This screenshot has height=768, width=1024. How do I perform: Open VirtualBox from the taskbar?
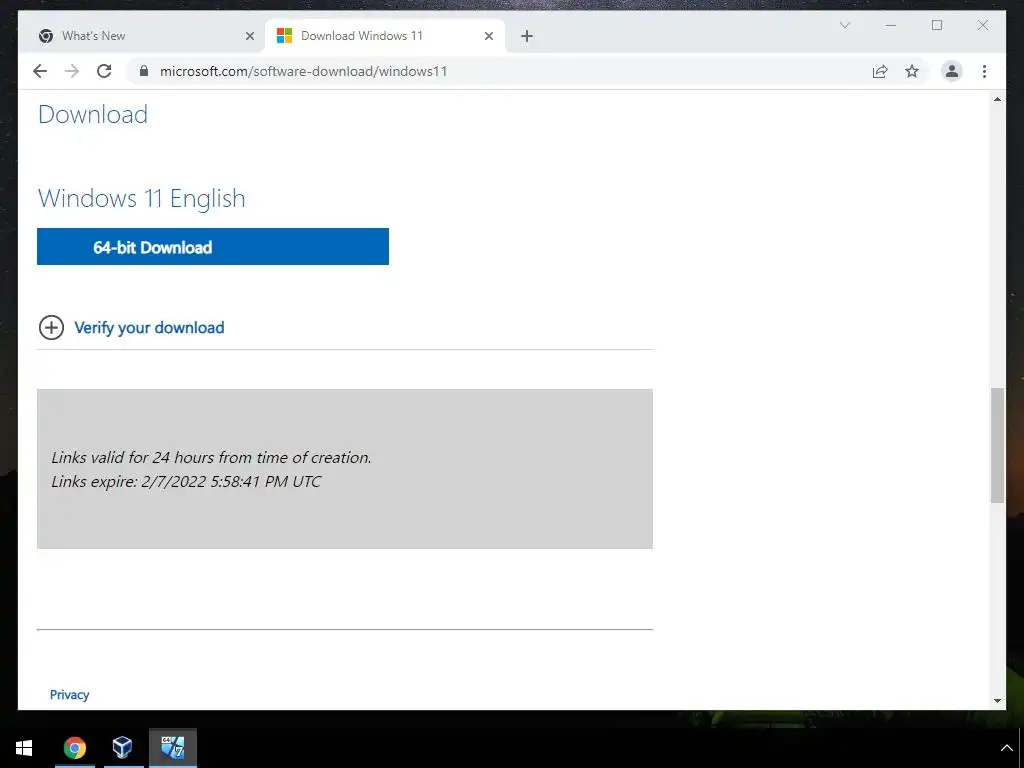click(x=122, y=748)
